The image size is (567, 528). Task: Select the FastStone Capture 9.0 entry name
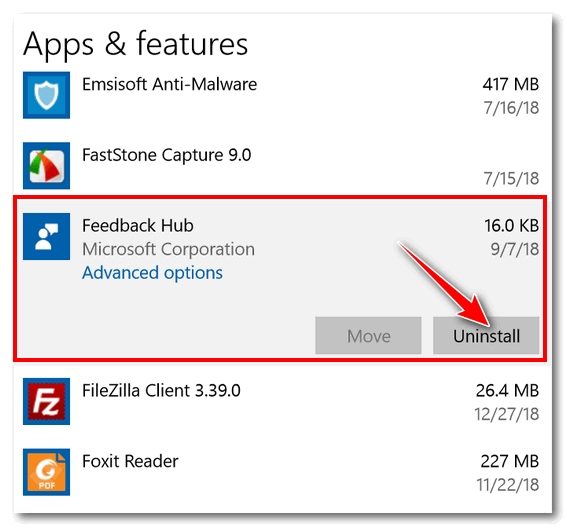[166, 155]
